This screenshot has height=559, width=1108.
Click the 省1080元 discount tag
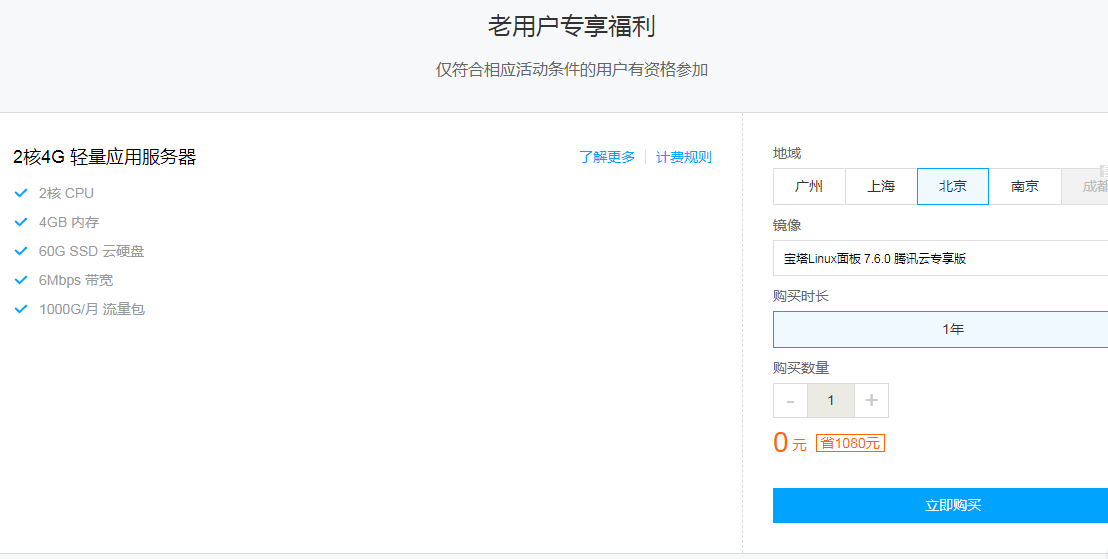850,443
